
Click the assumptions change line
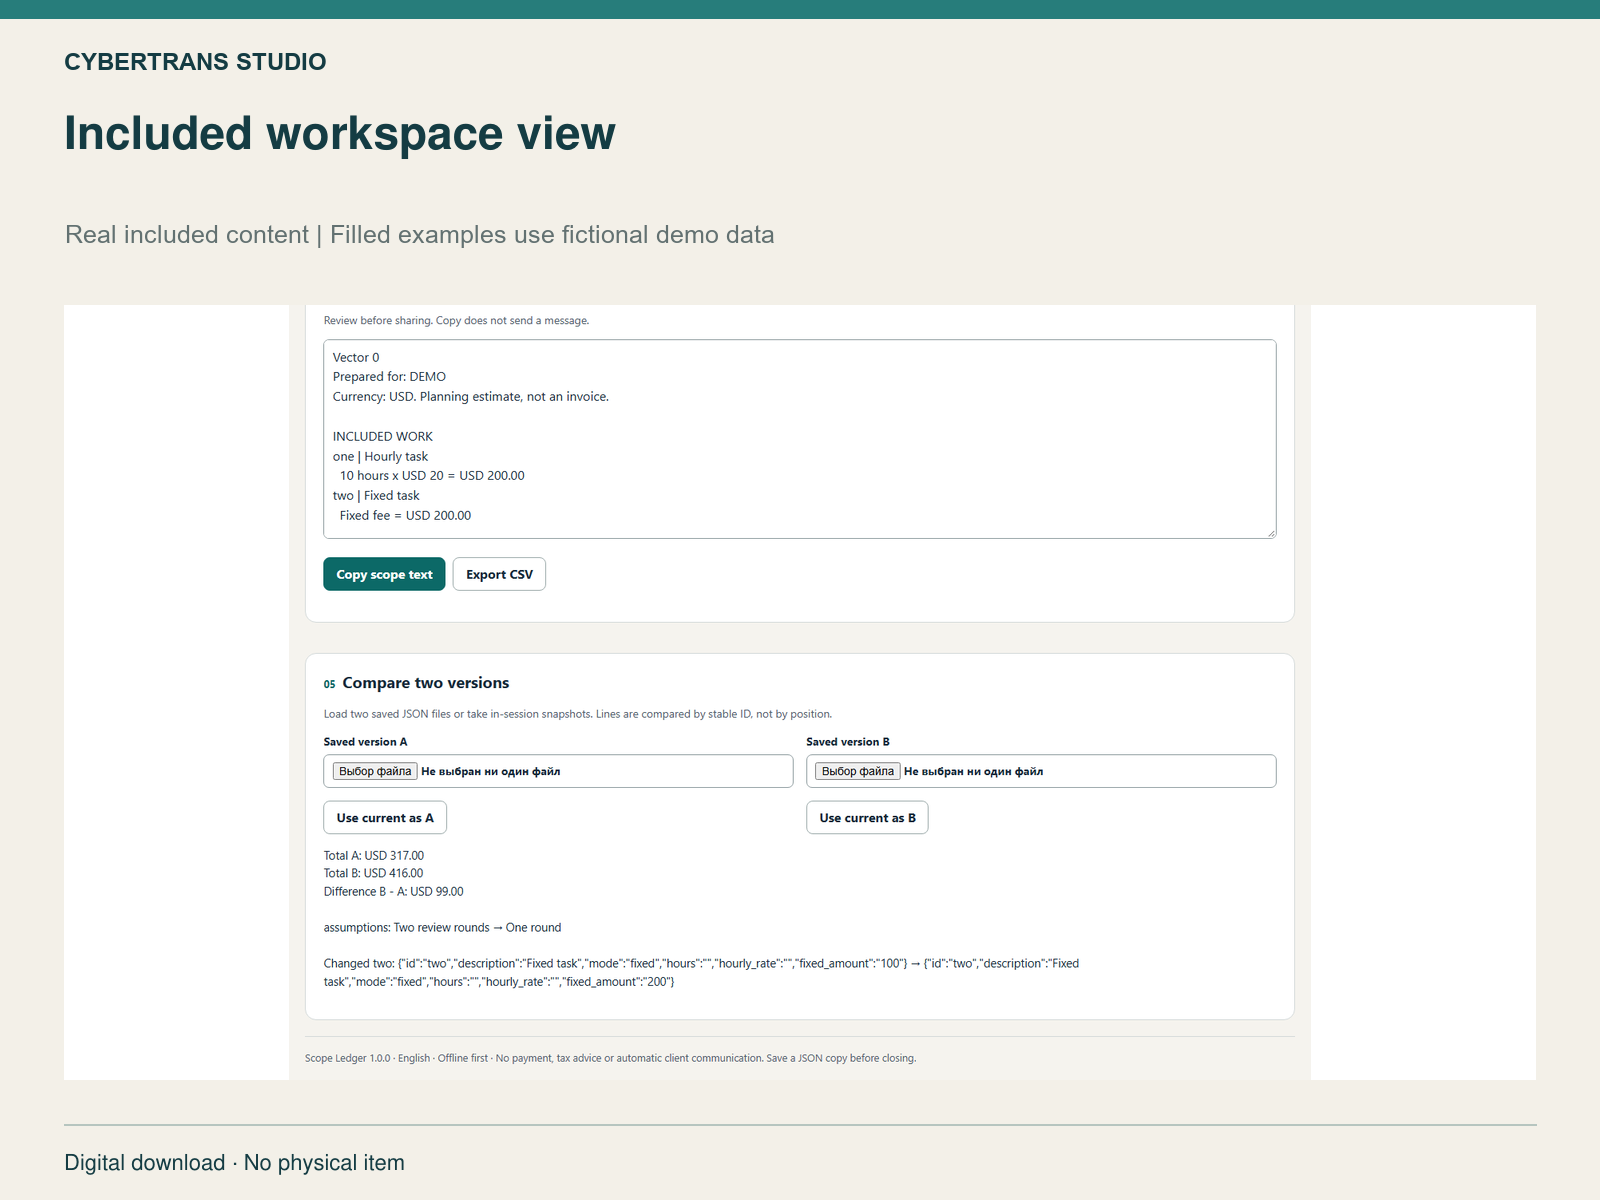[x=443, y=928]
